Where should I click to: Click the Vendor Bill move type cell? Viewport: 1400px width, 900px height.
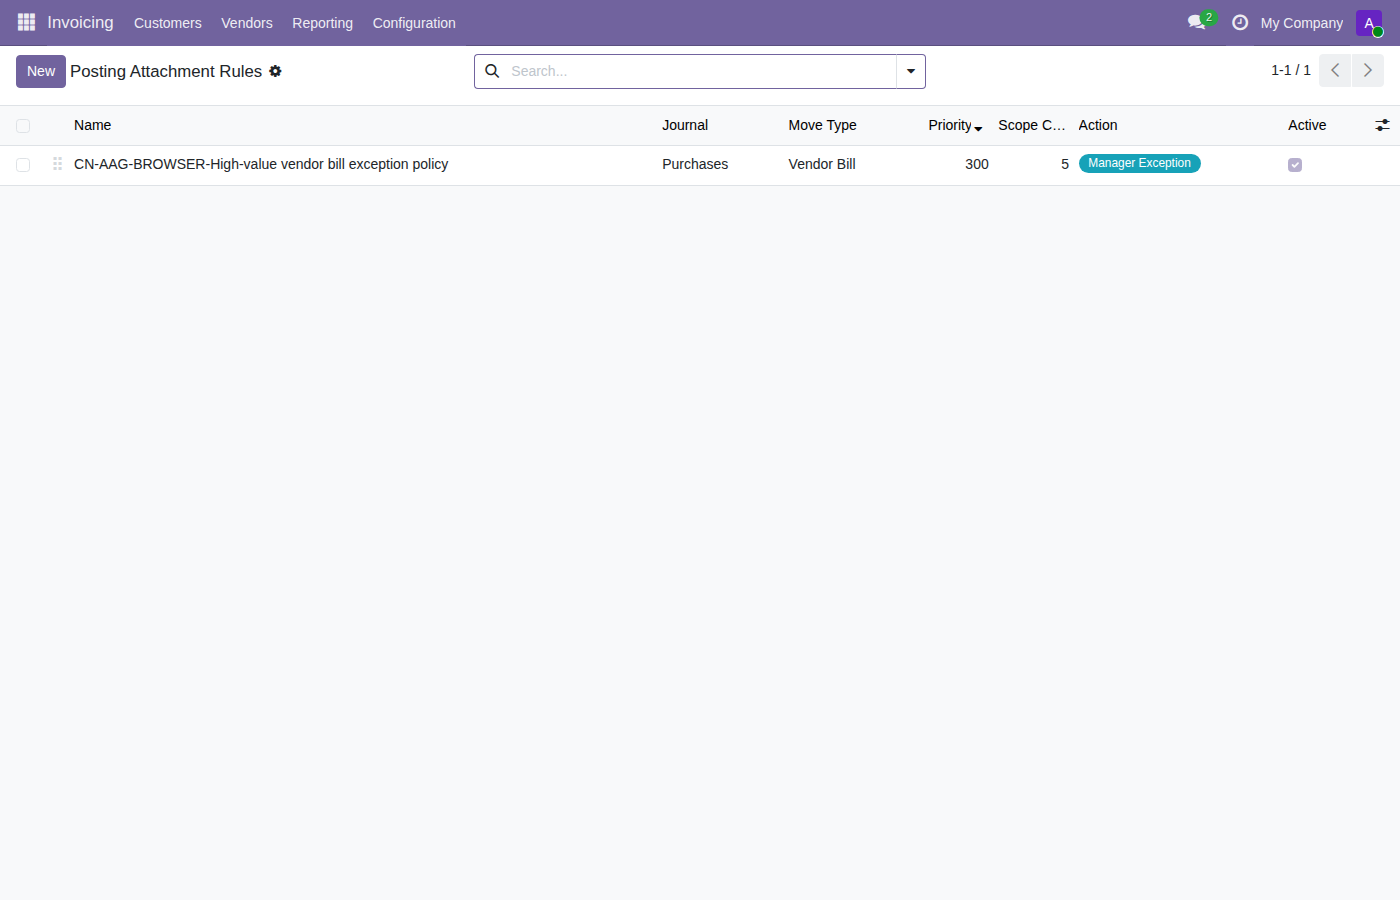(x=822, y=164)
